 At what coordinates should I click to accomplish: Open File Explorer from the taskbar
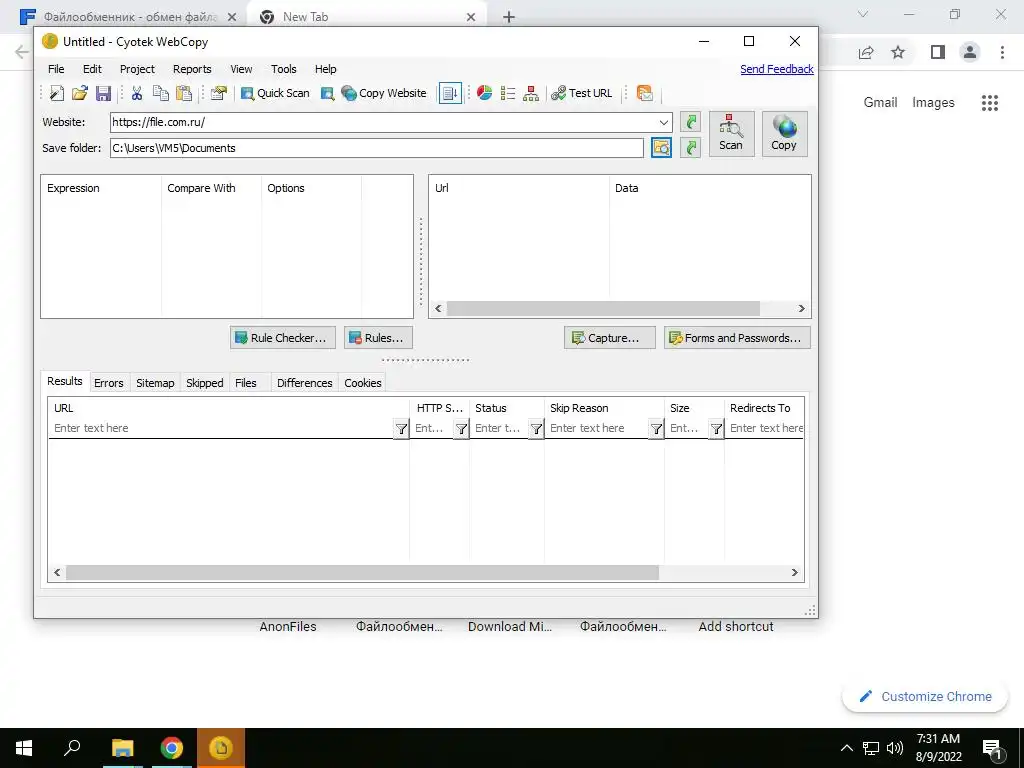click(122, 748)
